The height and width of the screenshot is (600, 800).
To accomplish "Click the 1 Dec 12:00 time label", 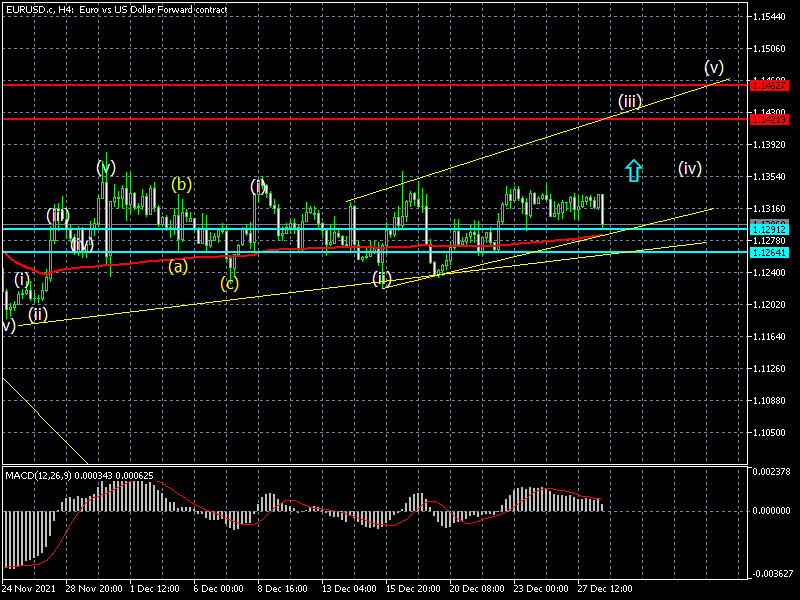I will (x=155, y=588).
